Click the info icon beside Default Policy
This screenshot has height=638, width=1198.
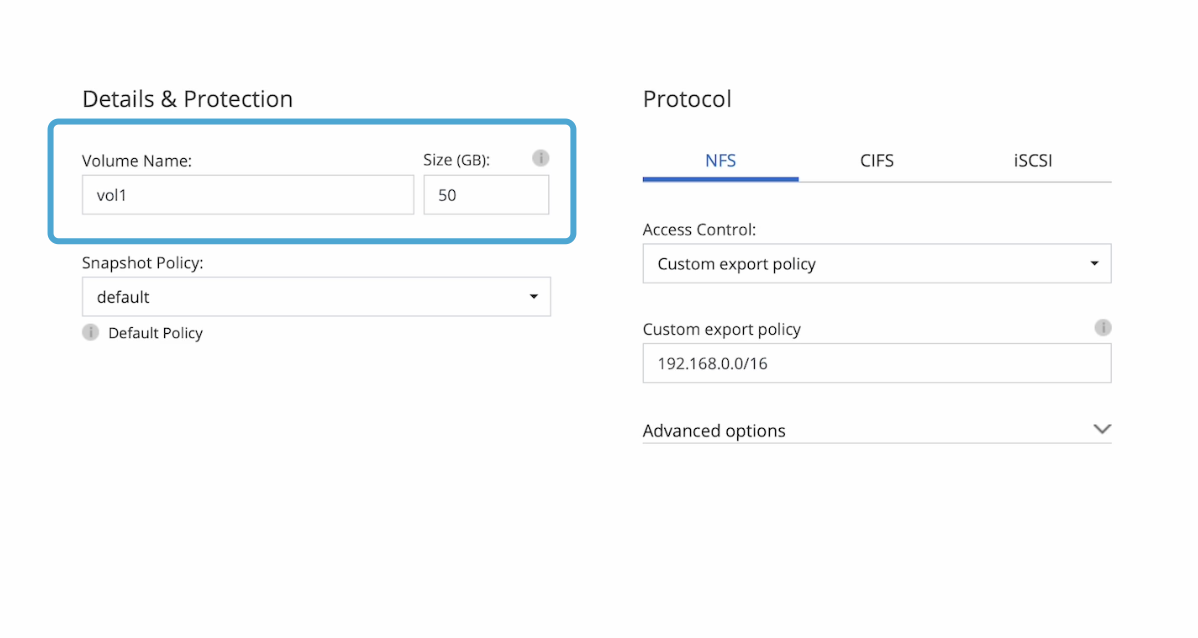pyautogui.click(x=90, y=332)
